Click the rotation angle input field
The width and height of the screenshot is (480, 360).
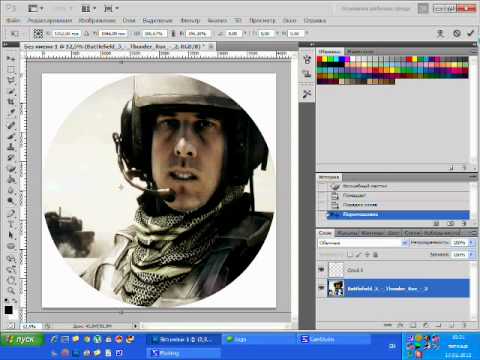pos(233,33)
